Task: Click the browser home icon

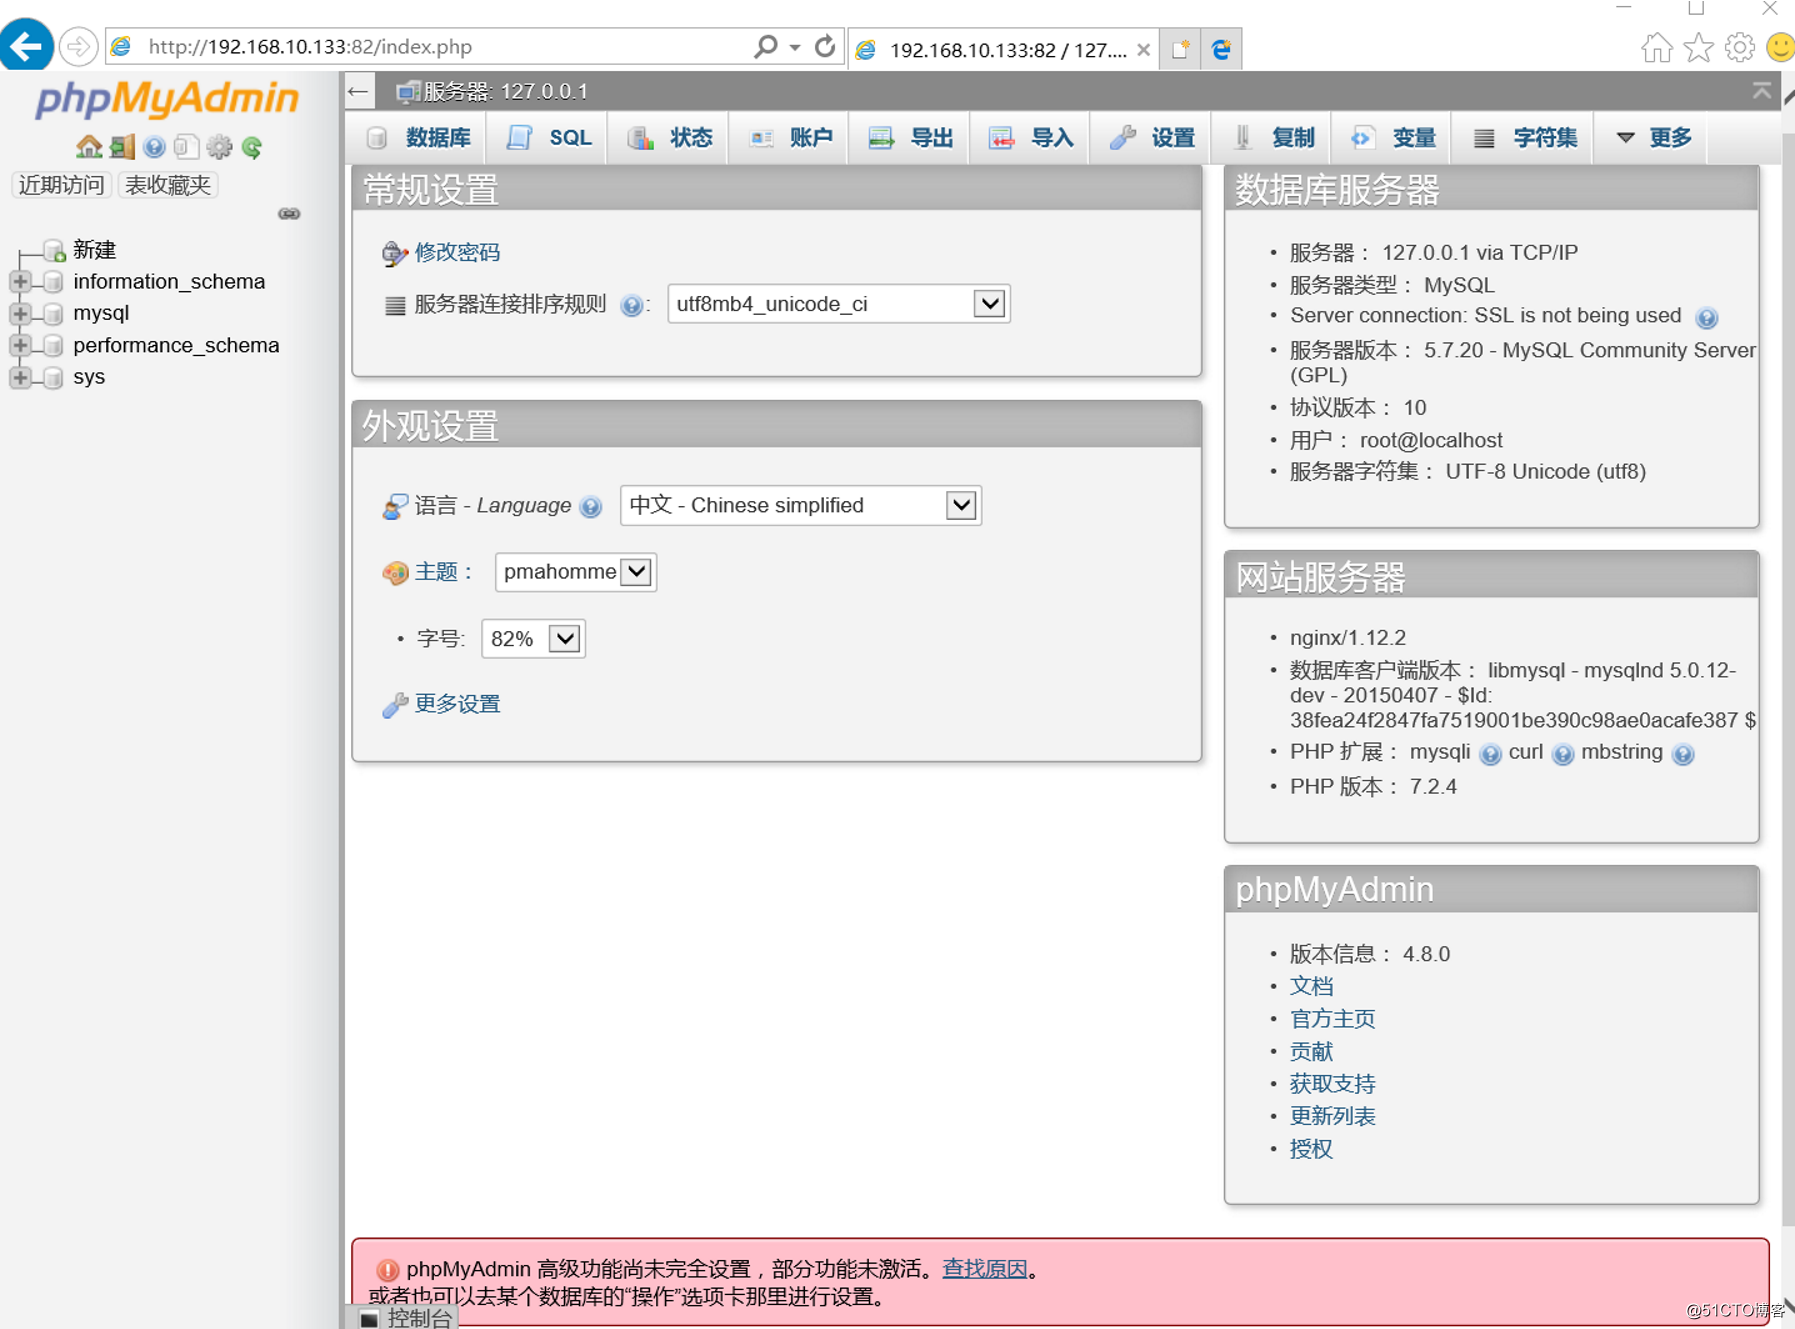Action: (x=1657, y=47)
